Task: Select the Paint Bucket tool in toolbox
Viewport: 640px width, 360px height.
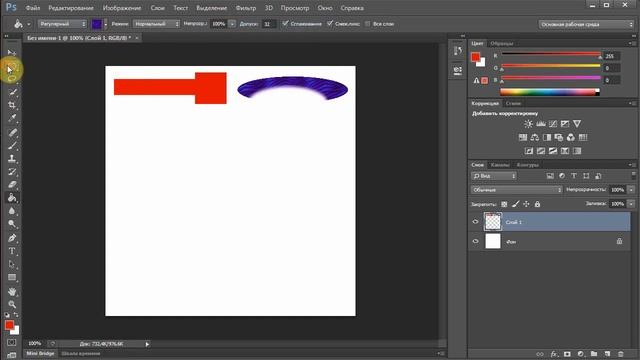Action: (12, 198)
